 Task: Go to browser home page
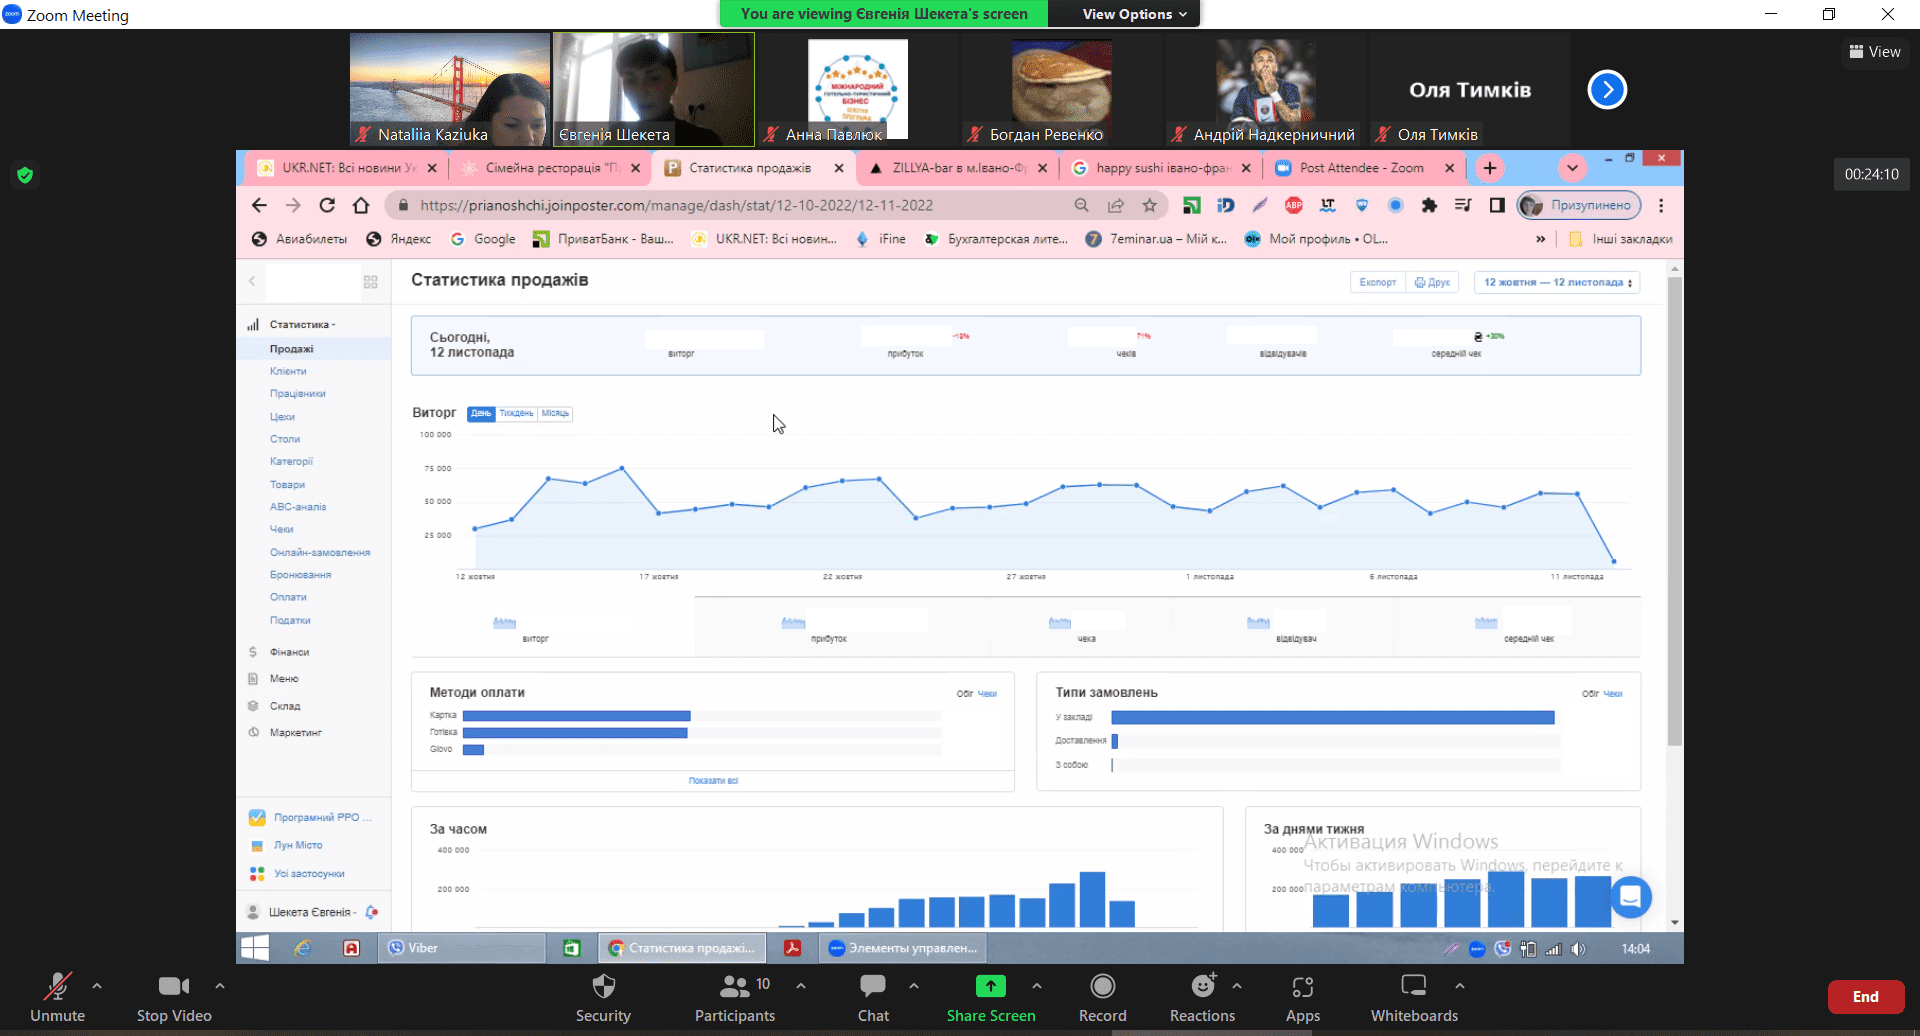point(361,205)
